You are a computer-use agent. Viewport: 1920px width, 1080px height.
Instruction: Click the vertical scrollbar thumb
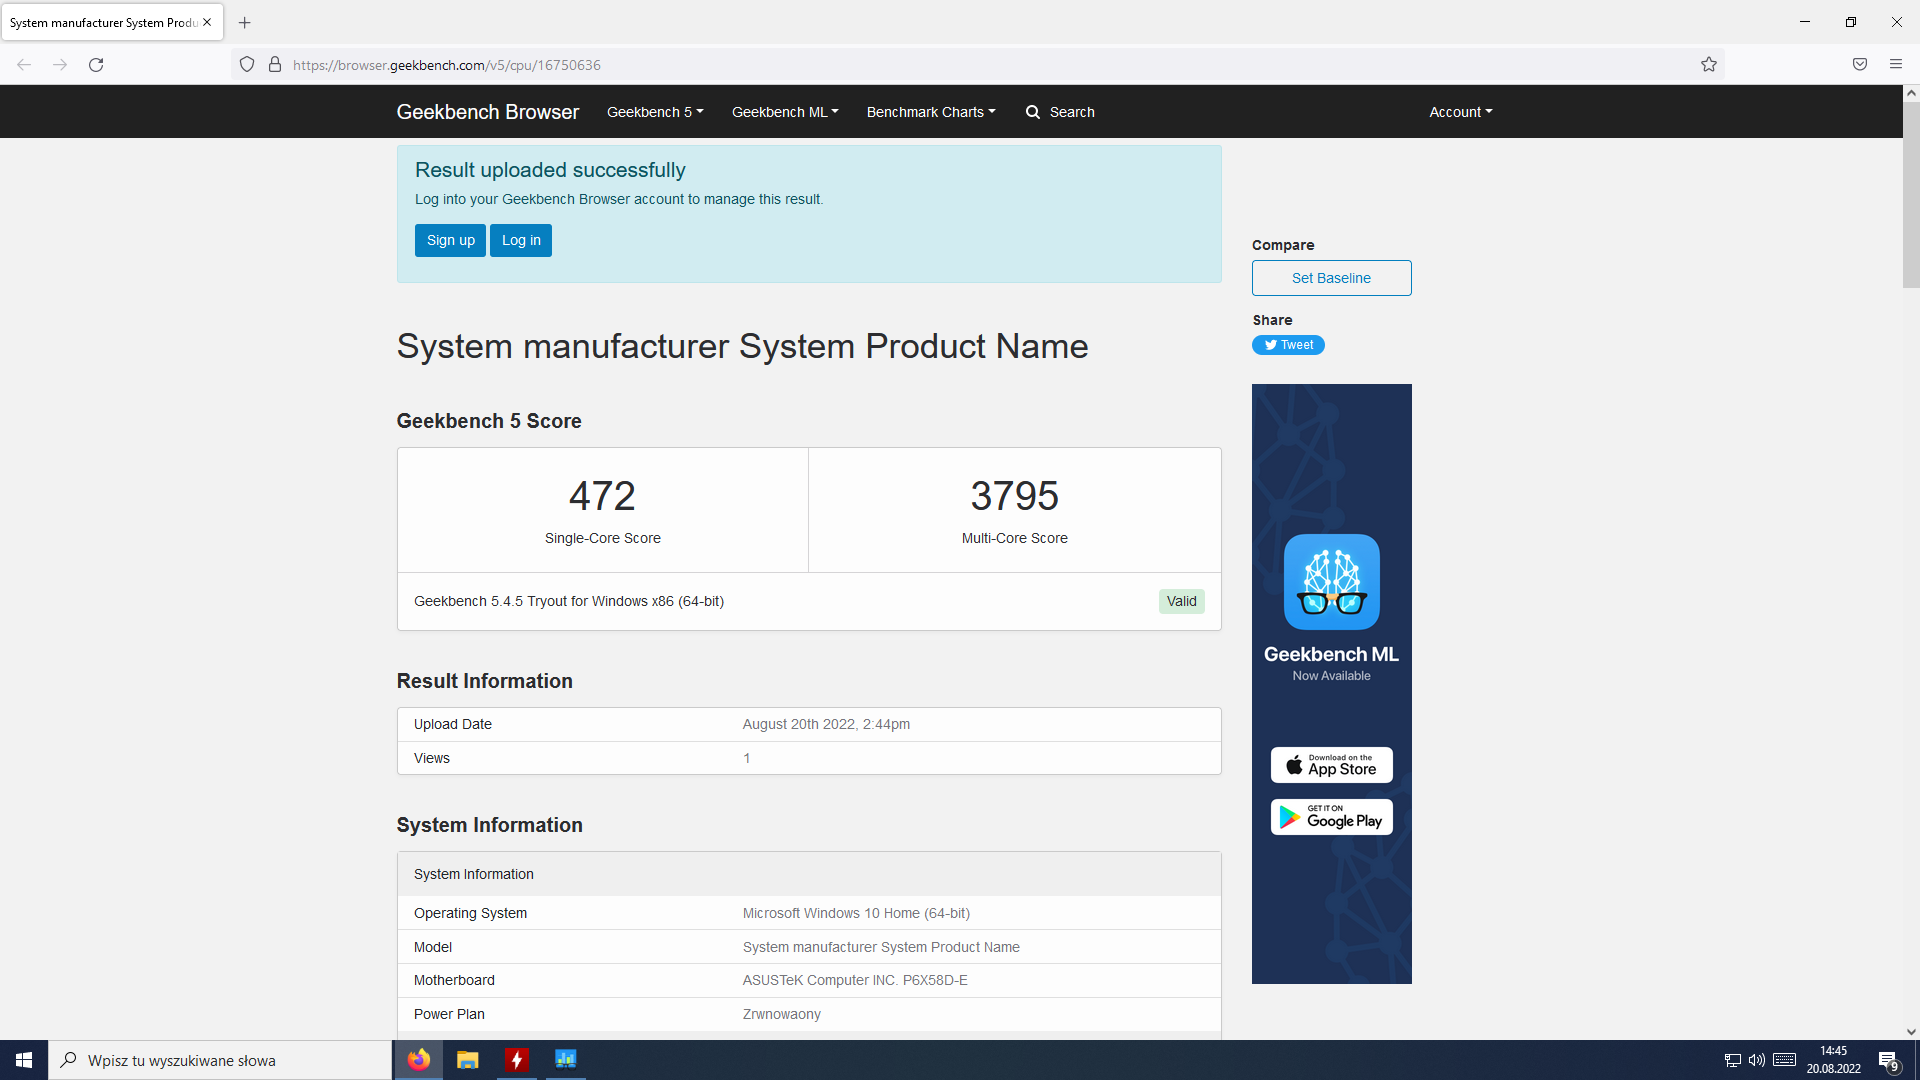[1911, 195]
